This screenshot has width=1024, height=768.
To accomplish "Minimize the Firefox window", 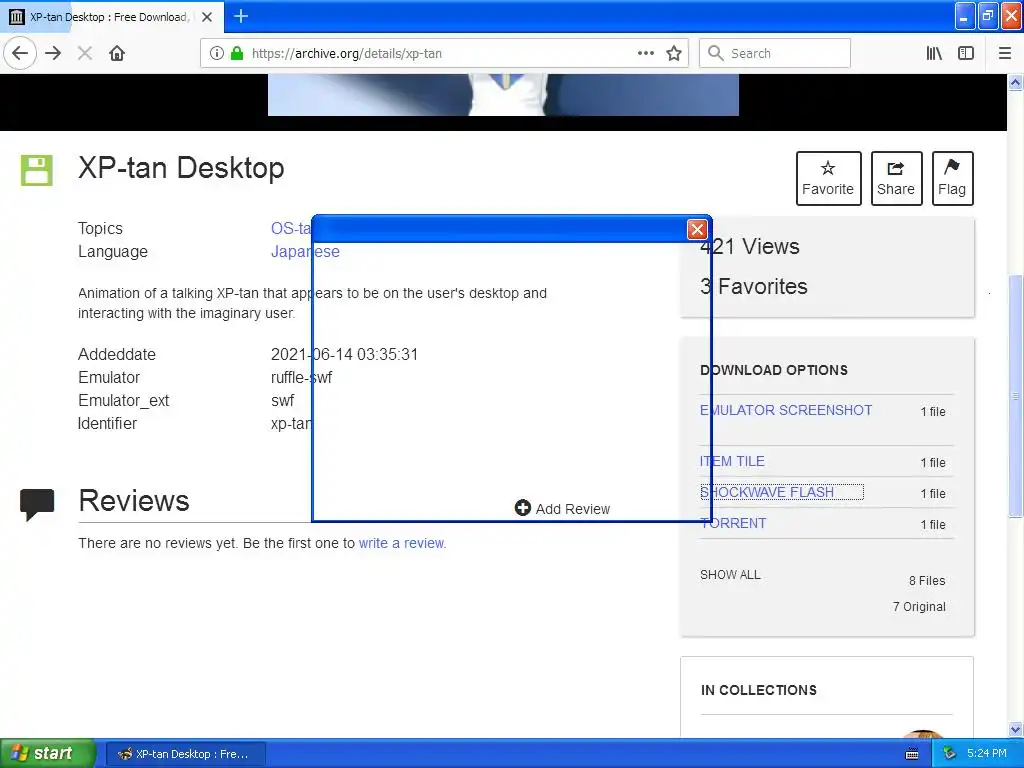I will [965, 16].
